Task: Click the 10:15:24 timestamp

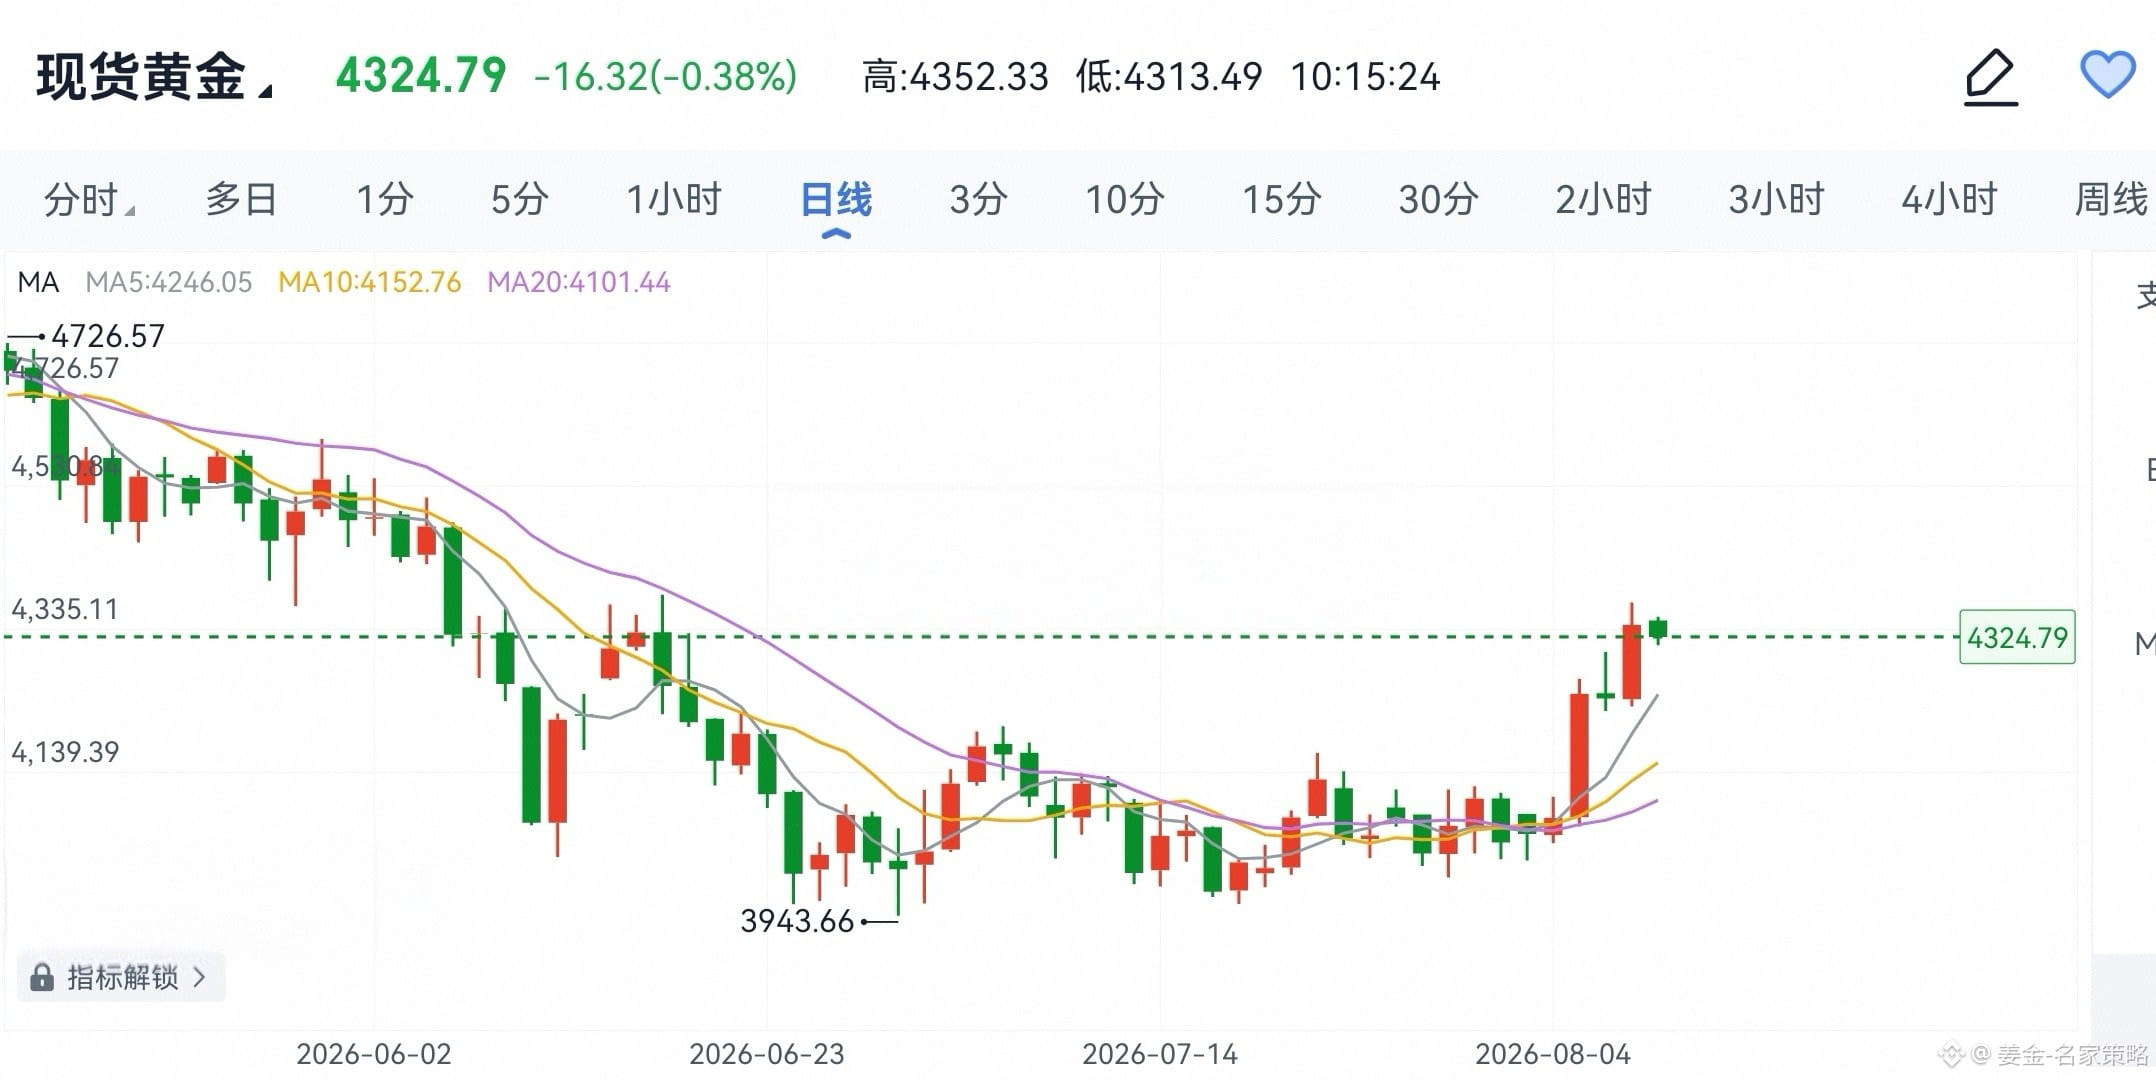Action: click(1365, 77)
